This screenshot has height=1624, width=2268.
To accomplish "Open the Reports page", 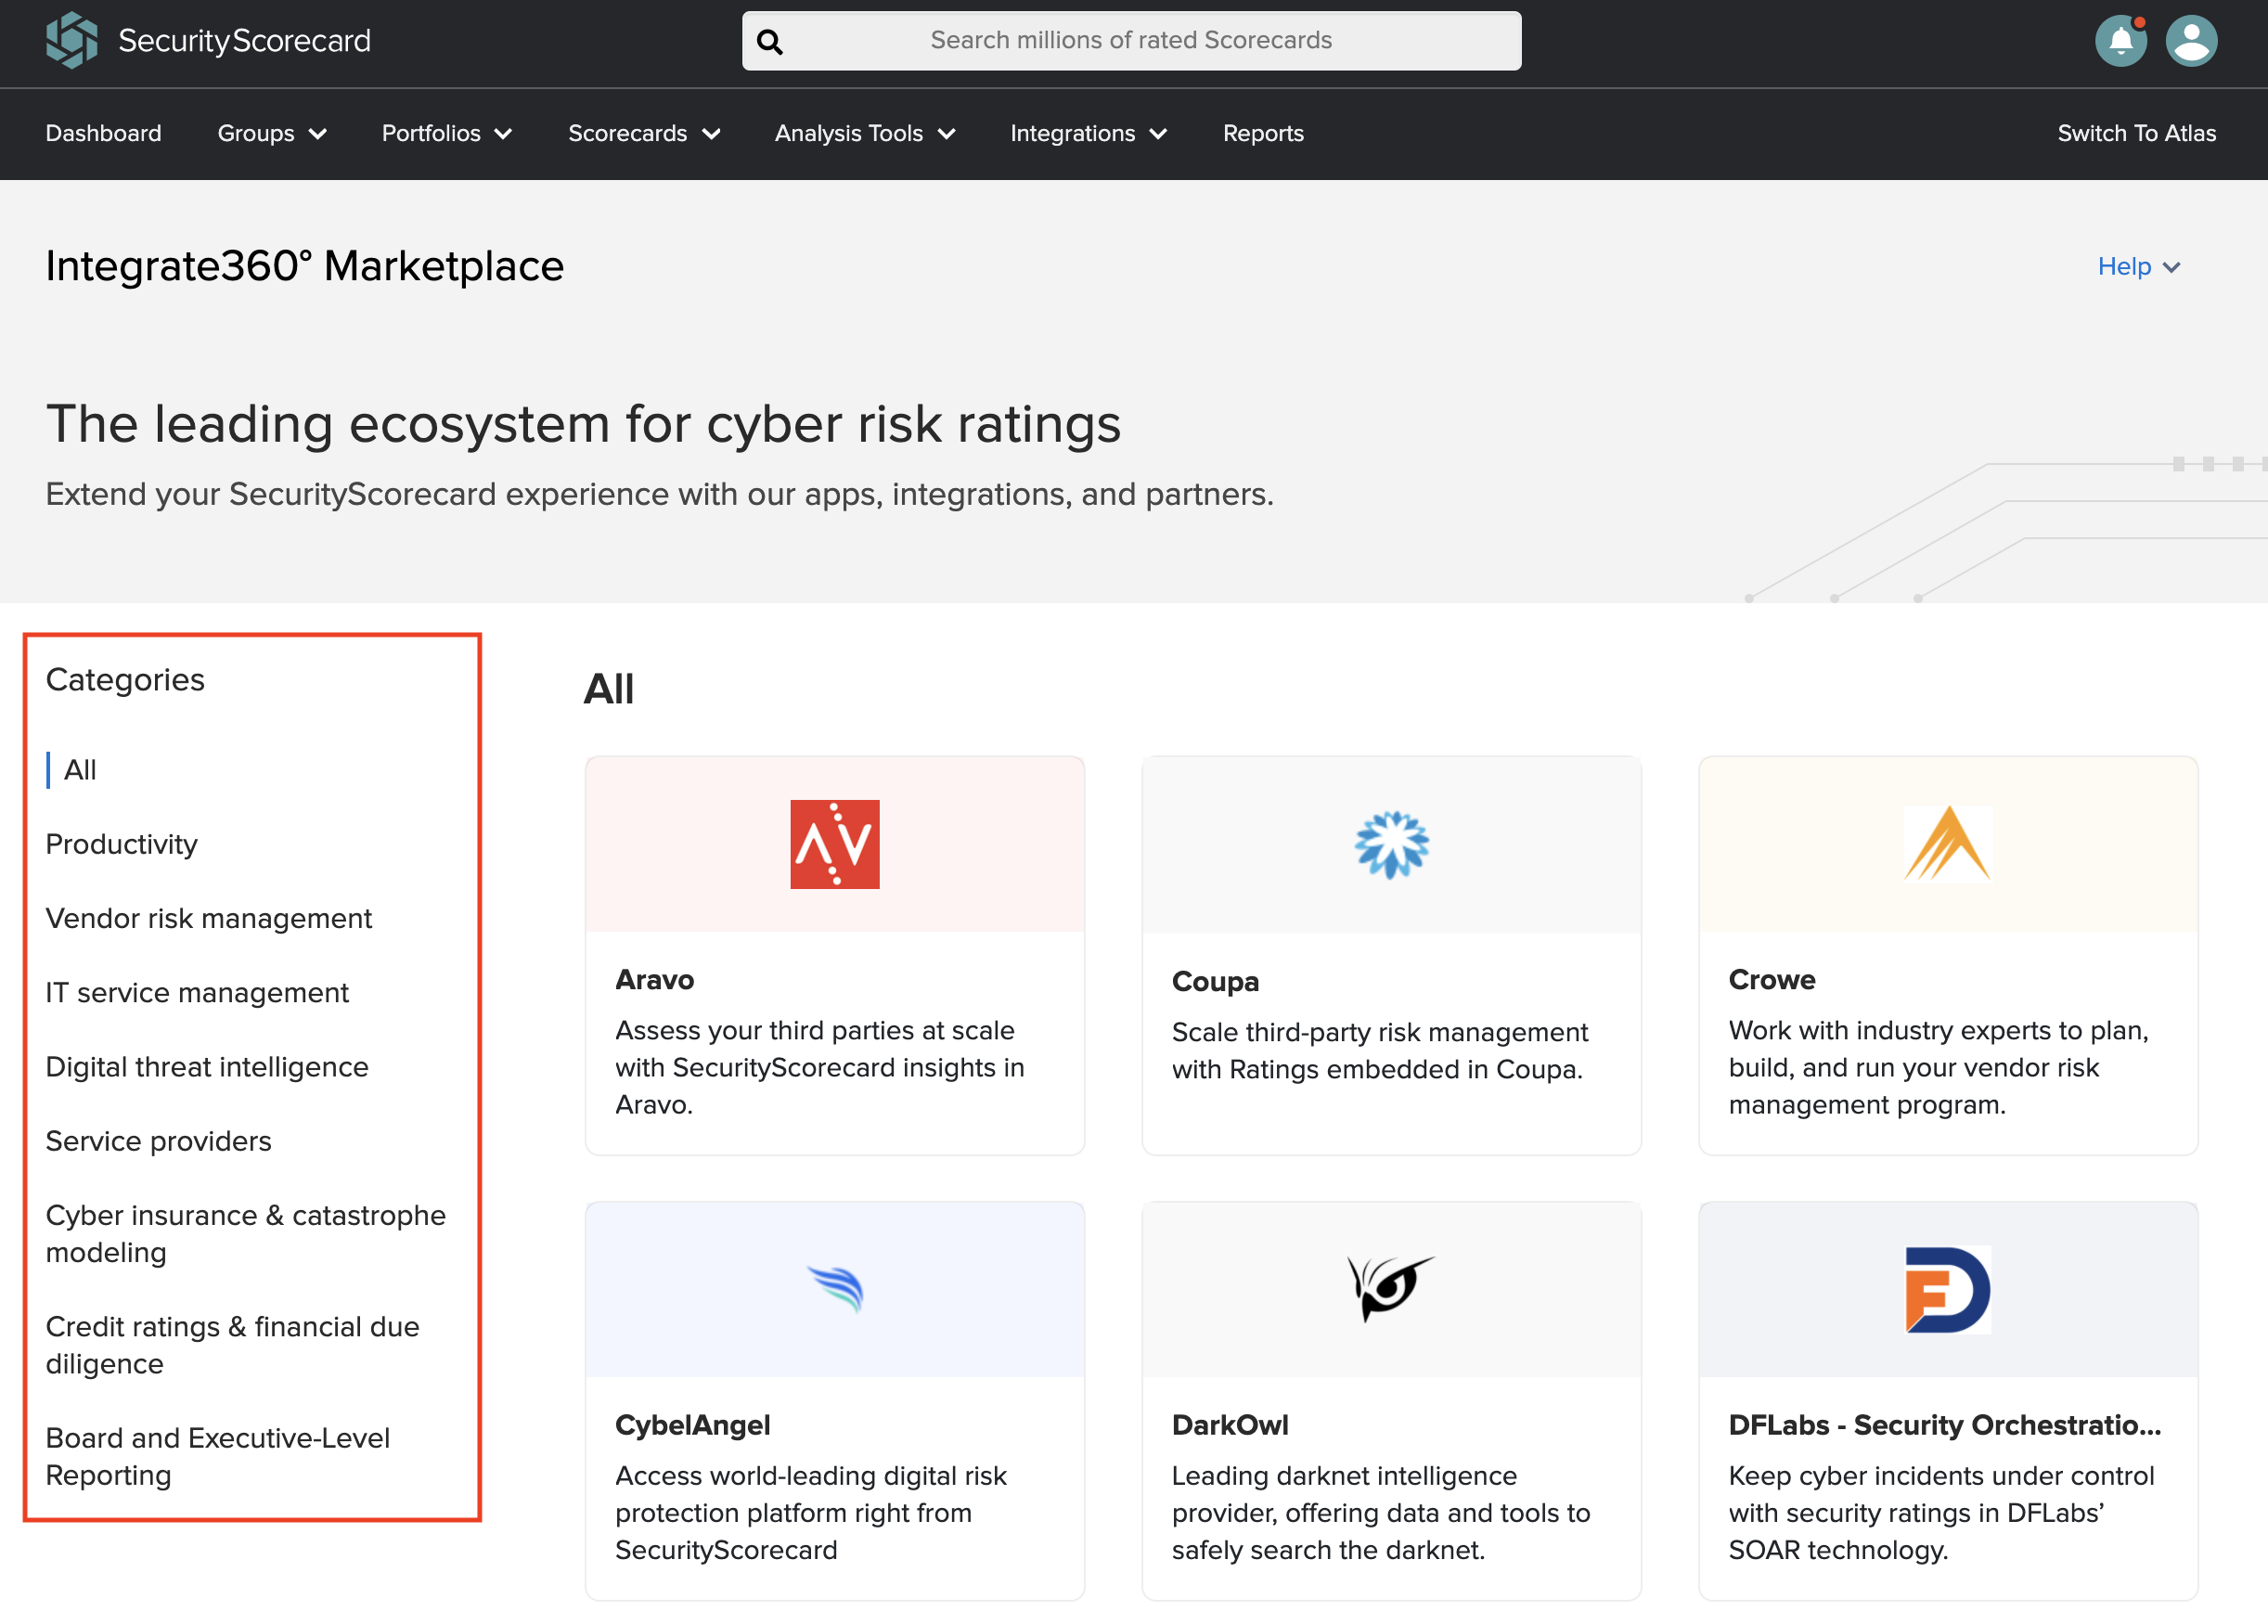I will pyautogui.click(x=1263, y=133).
